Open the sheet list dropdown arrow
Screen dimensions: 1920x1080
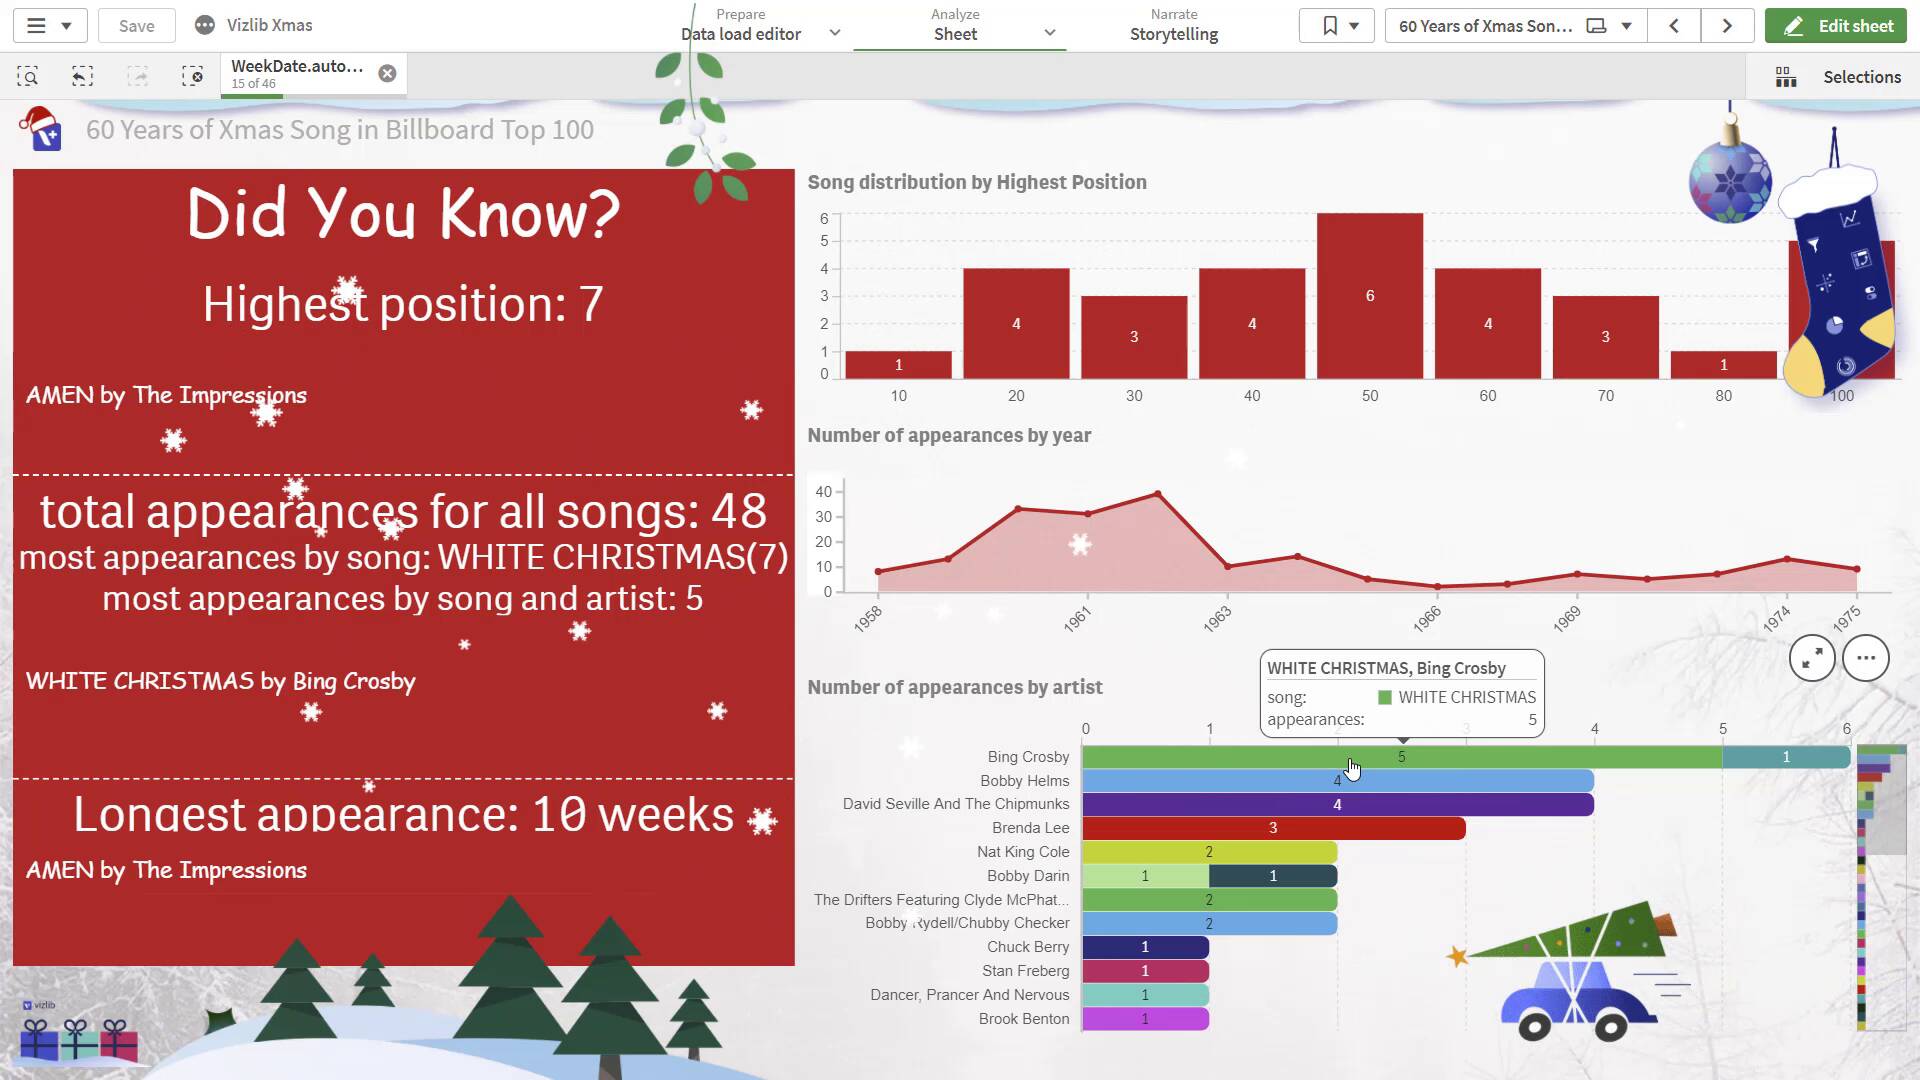[x=1627, y=26]
